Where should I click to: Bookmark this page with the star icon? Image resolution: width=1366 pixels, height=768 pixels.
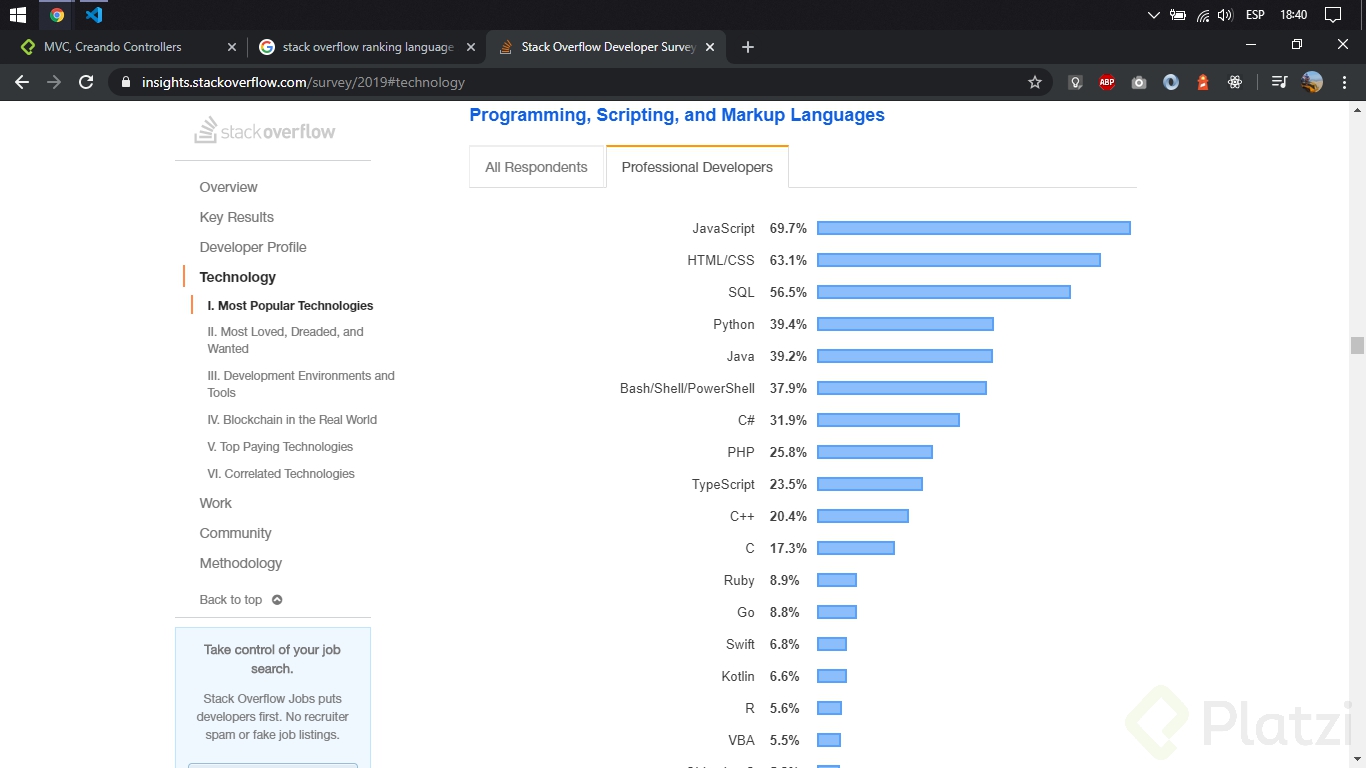[x=1035, y=82]
